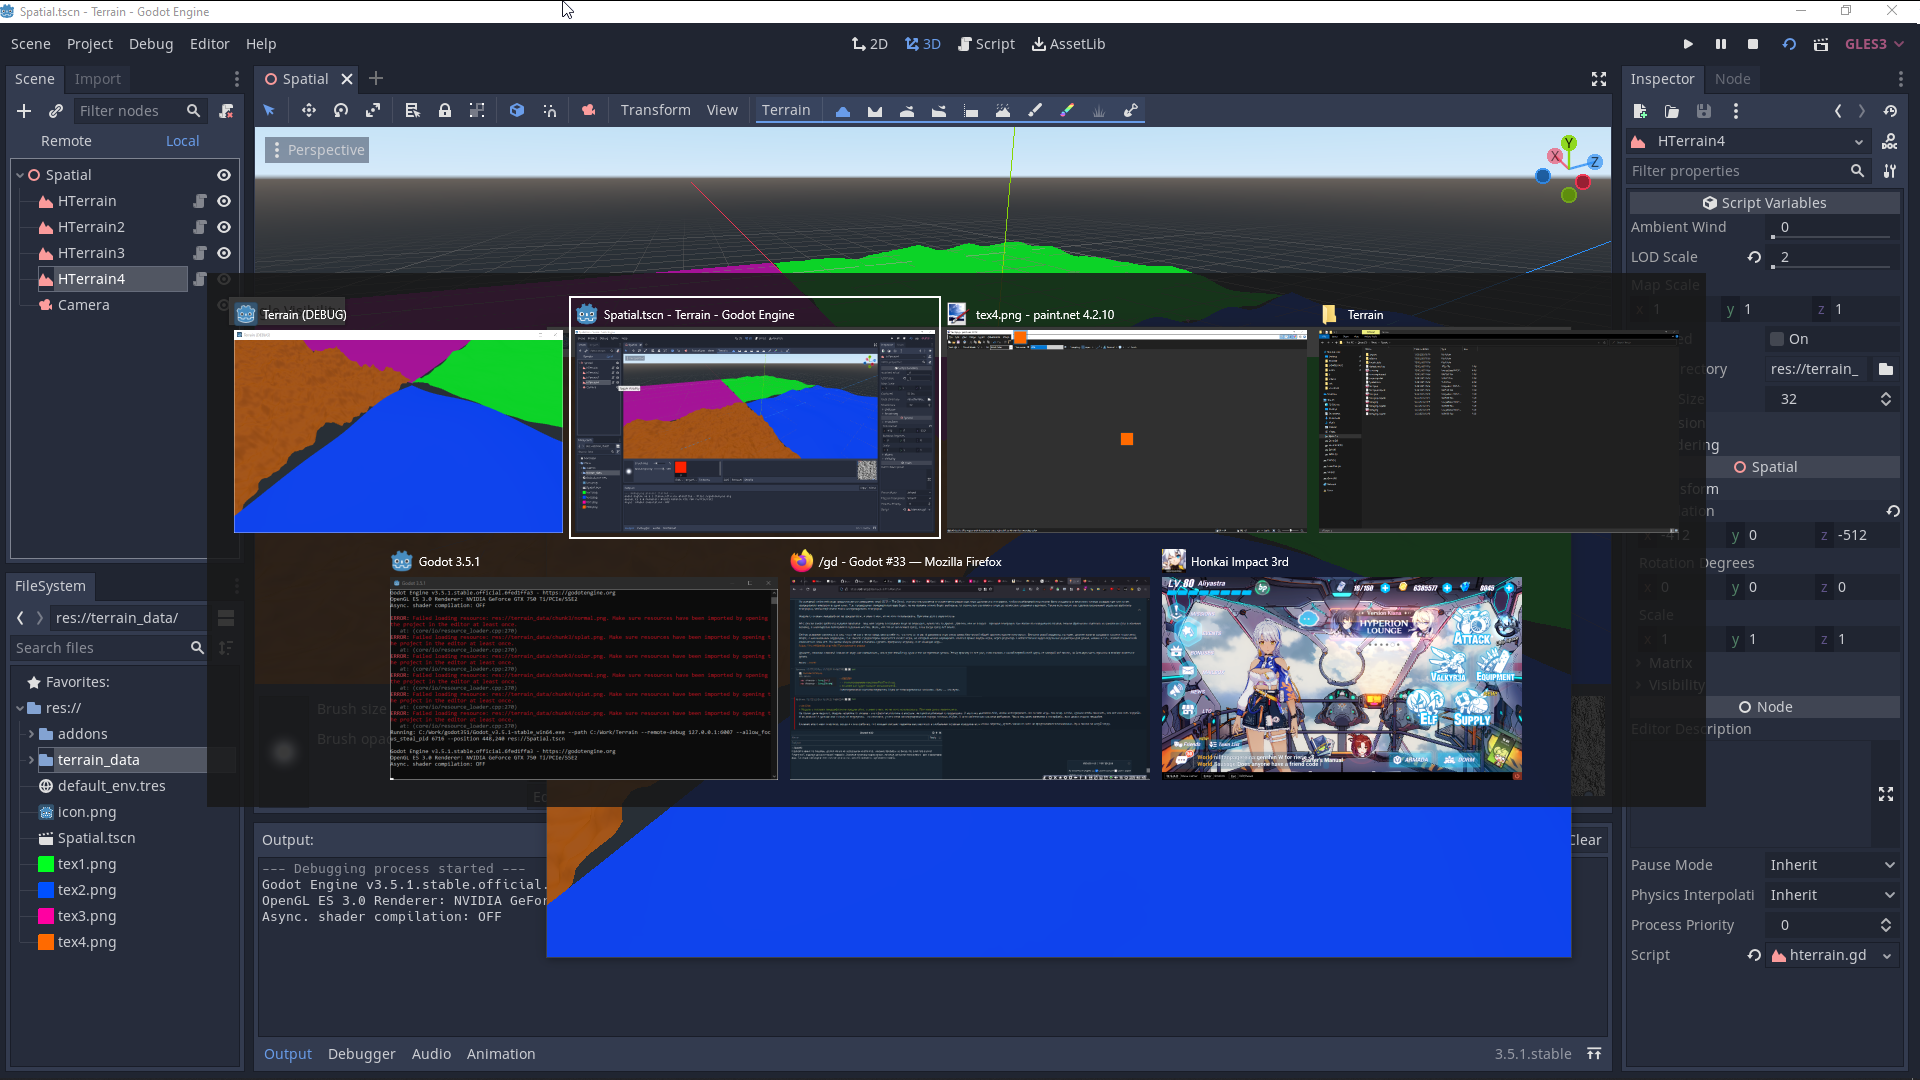Activate the Rotate mode tool

click(341, 111)
